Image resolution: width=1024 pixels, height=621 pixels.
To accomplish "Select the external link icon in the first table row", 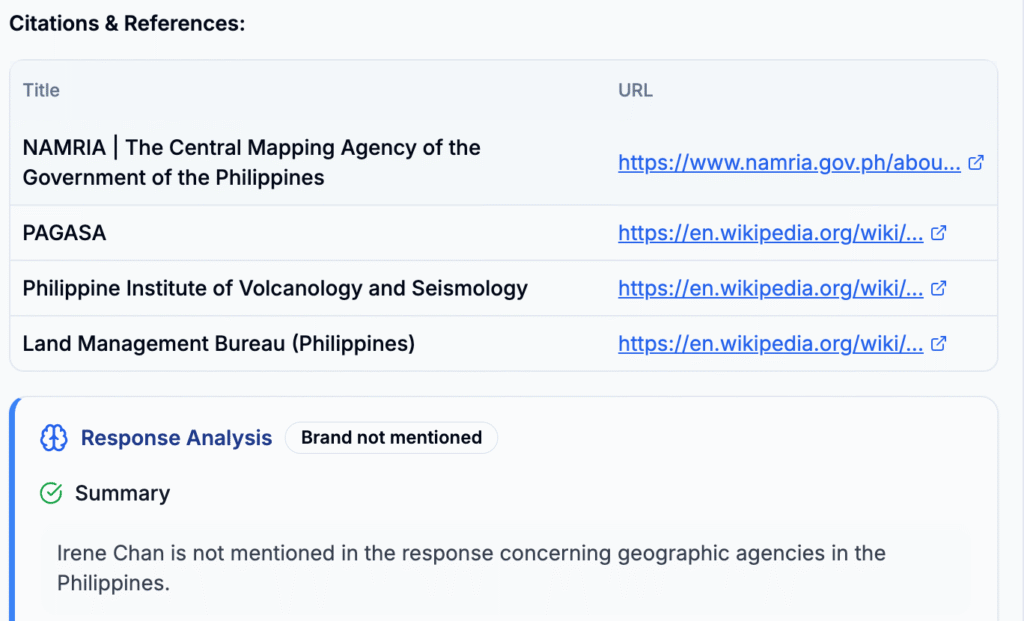I will [976, 162].
